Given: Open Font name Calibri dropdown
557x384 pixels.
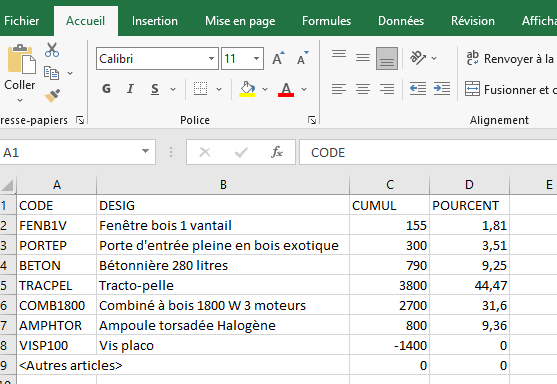Looking at the screenshot, I should [211, 58].
